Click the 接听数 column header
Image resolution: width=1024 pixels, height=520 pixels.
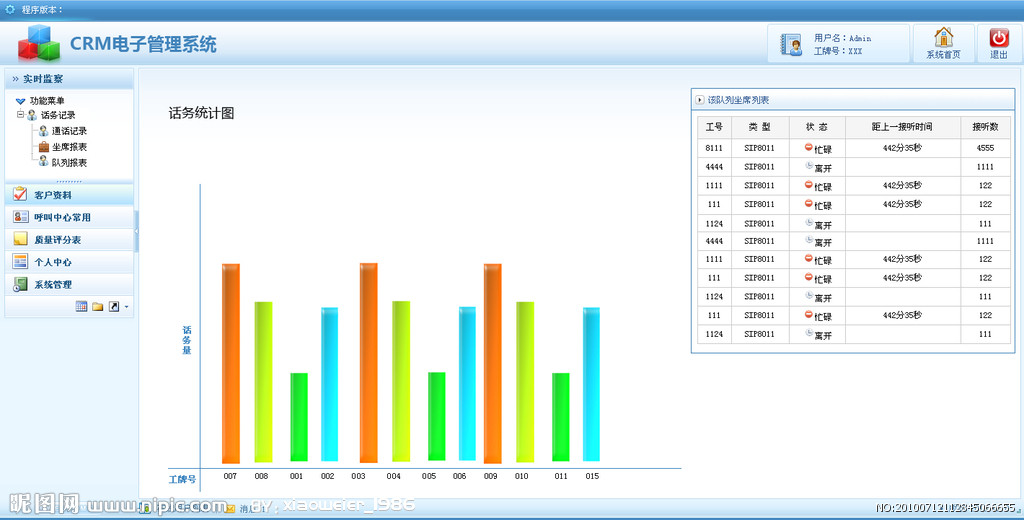click(x=985, y=128)
